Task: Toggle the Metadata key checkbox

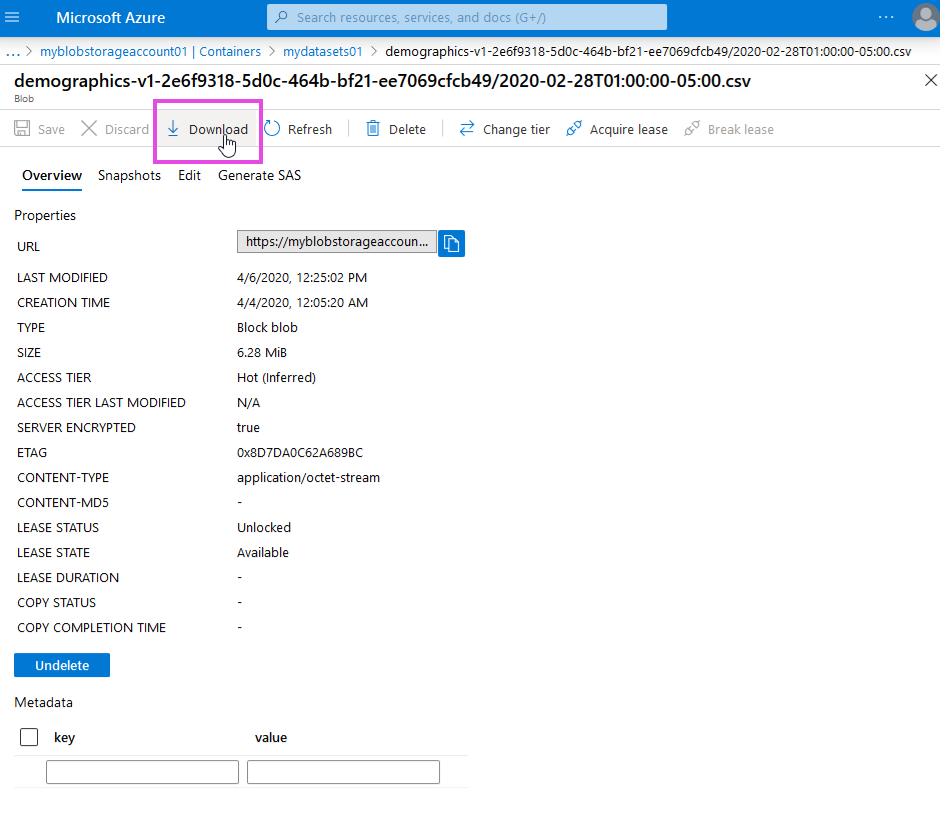Action: 29,737
